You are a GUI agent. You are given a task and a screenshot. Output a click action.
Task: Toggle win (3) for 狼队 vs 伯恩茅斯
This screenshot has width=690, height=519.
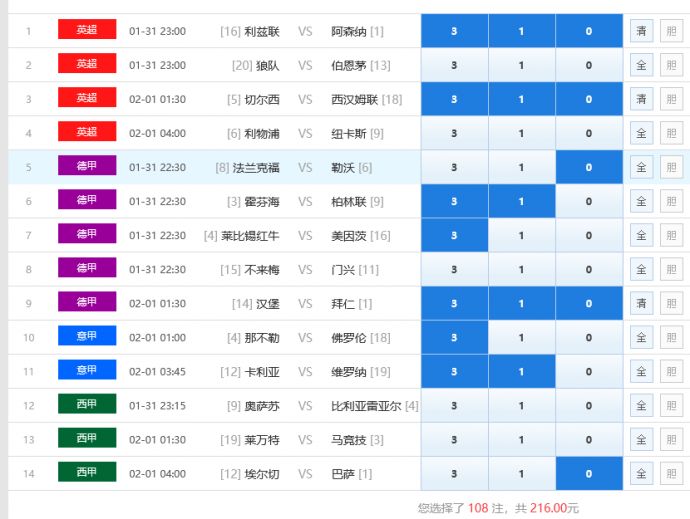pos(454,65)
